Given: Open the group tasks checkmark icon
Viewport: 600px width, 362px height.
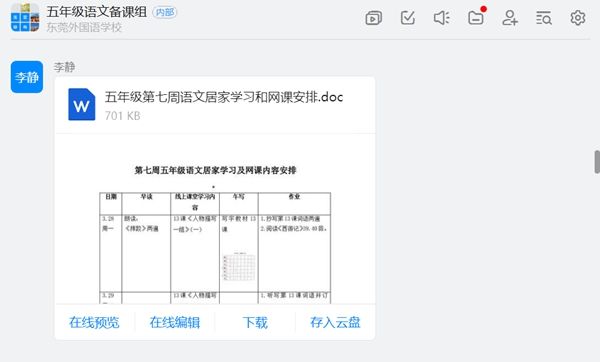Looking at the screenshot, I should 408,18.
